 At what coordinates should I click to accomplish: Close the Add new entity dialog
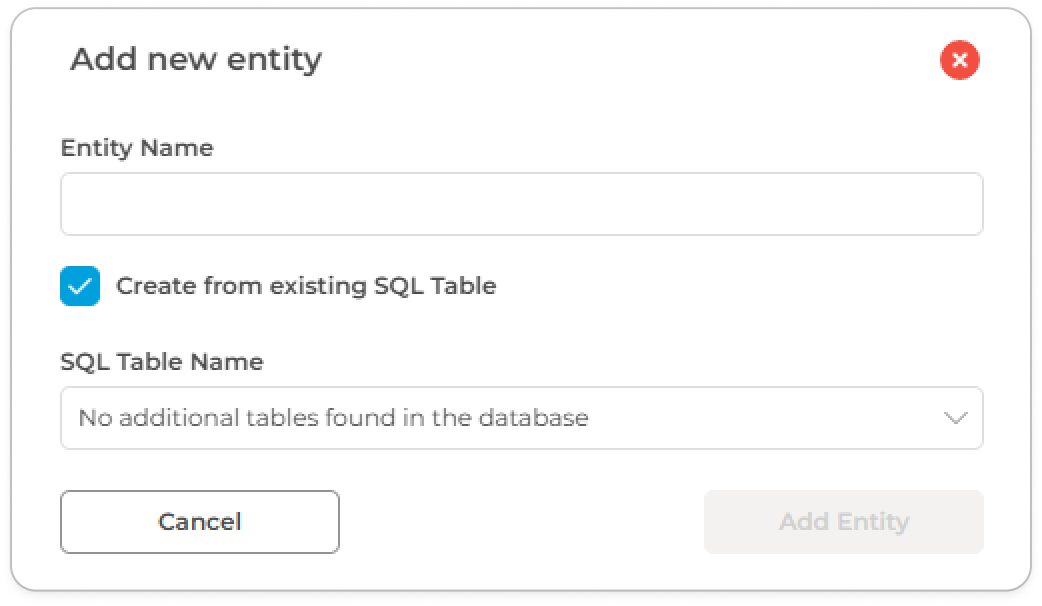[959, 61]
